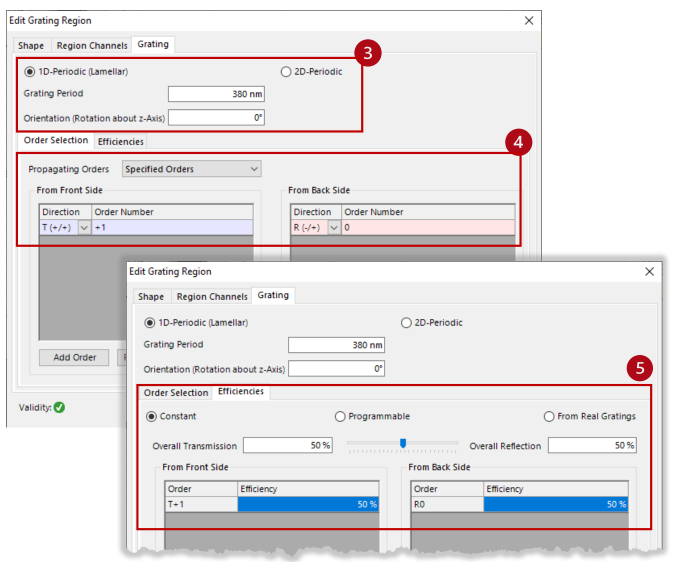Expand the T (+/+) direction dropdown
Screen dimensions: 673x562
pyautogui.click(x=84, y=228)
